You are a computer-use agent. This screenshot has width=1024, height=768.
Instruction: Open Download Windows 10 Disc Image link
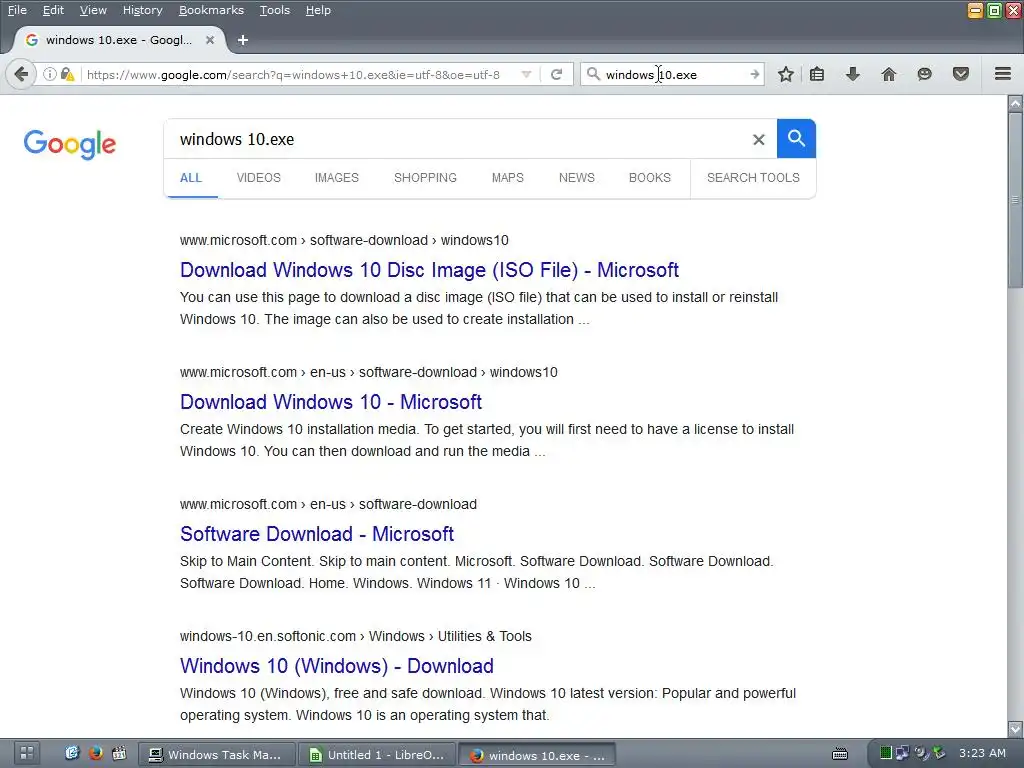tap(429, 270)
